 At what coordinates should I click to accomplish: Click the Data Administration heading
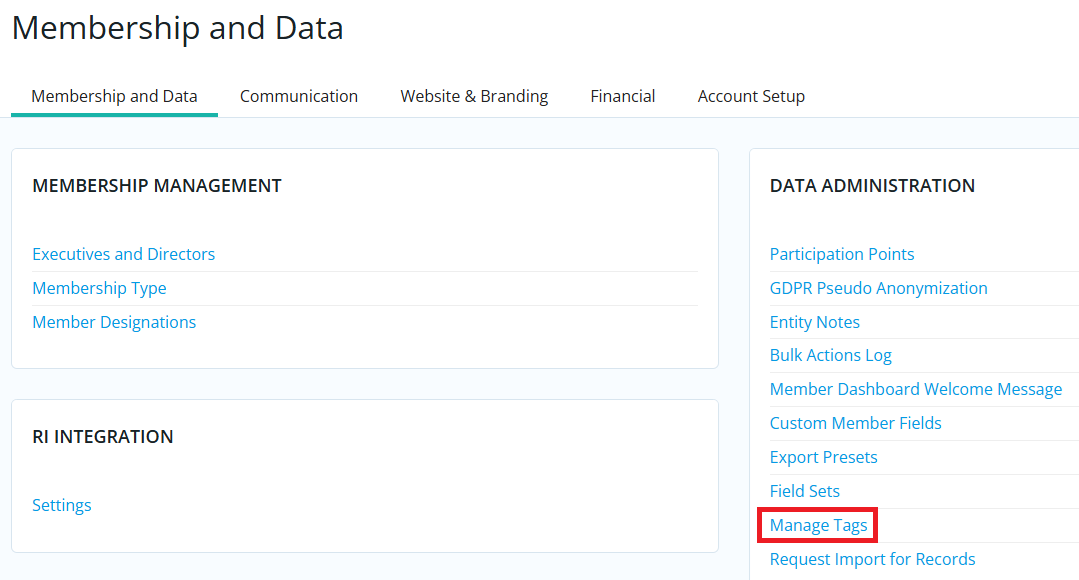click(x=872, y=186)
